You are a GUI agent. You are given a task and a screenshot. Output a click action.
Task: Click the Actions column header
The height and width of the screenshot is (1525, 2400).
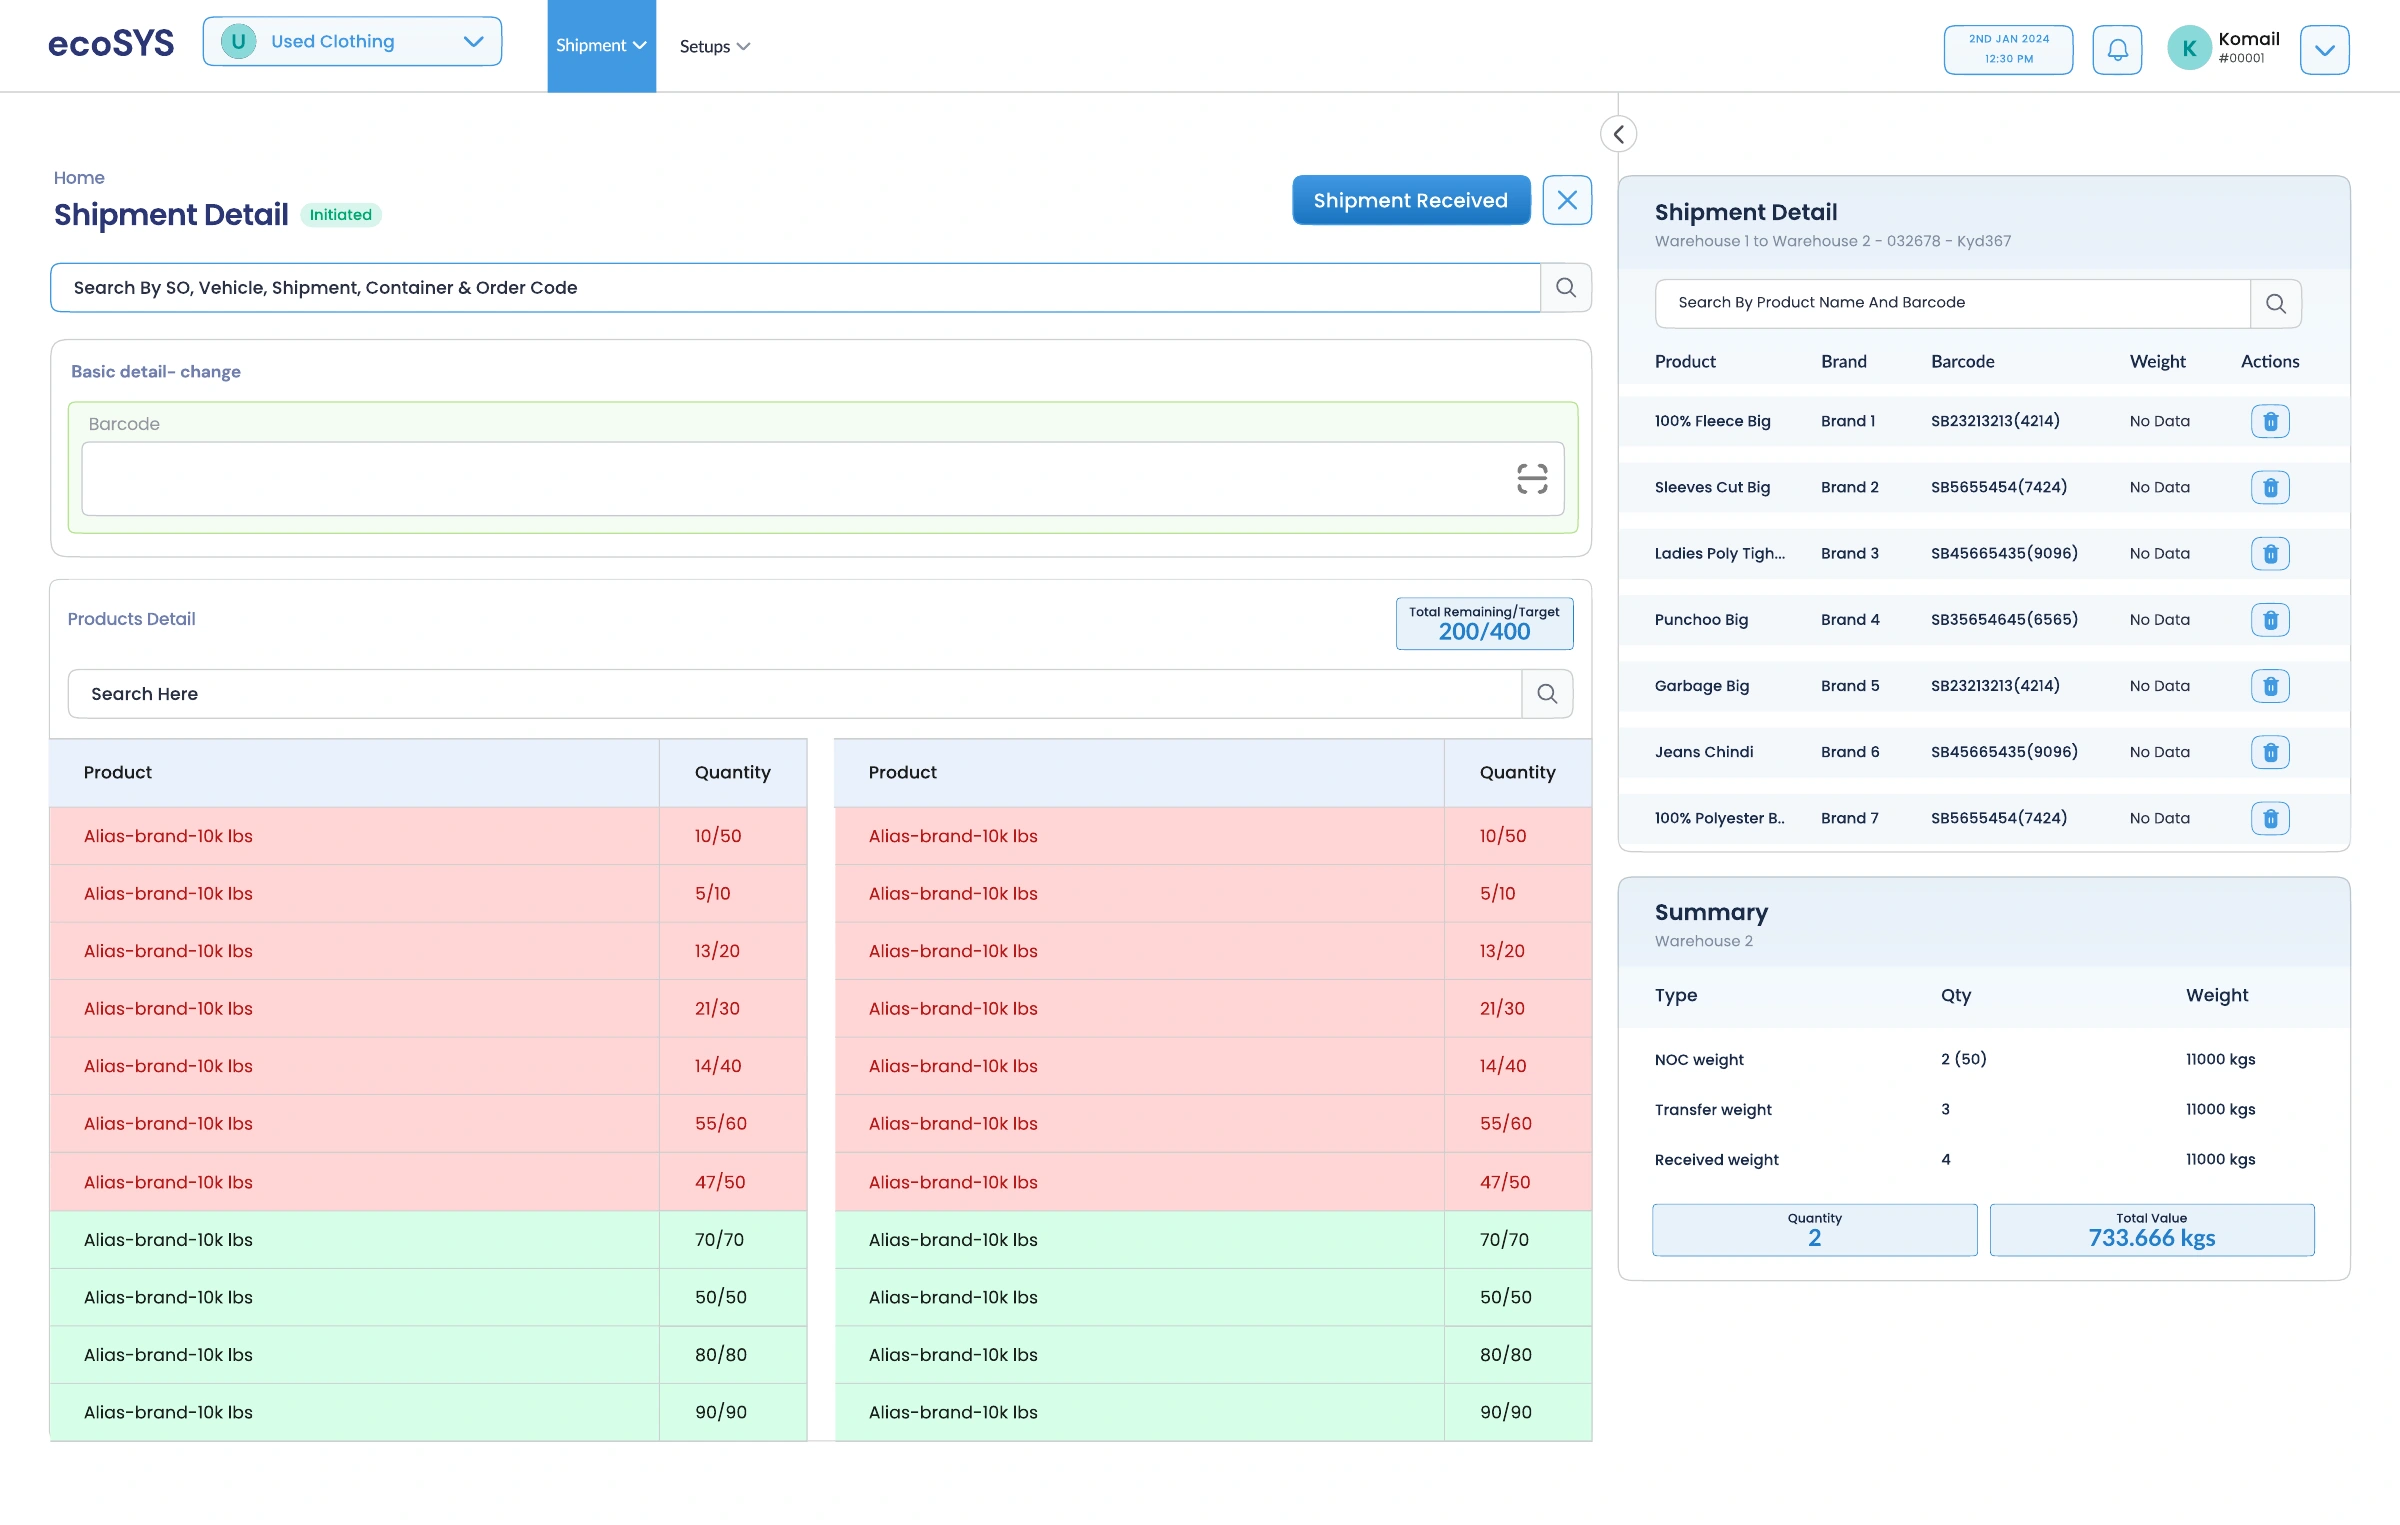click(2270, 362)
